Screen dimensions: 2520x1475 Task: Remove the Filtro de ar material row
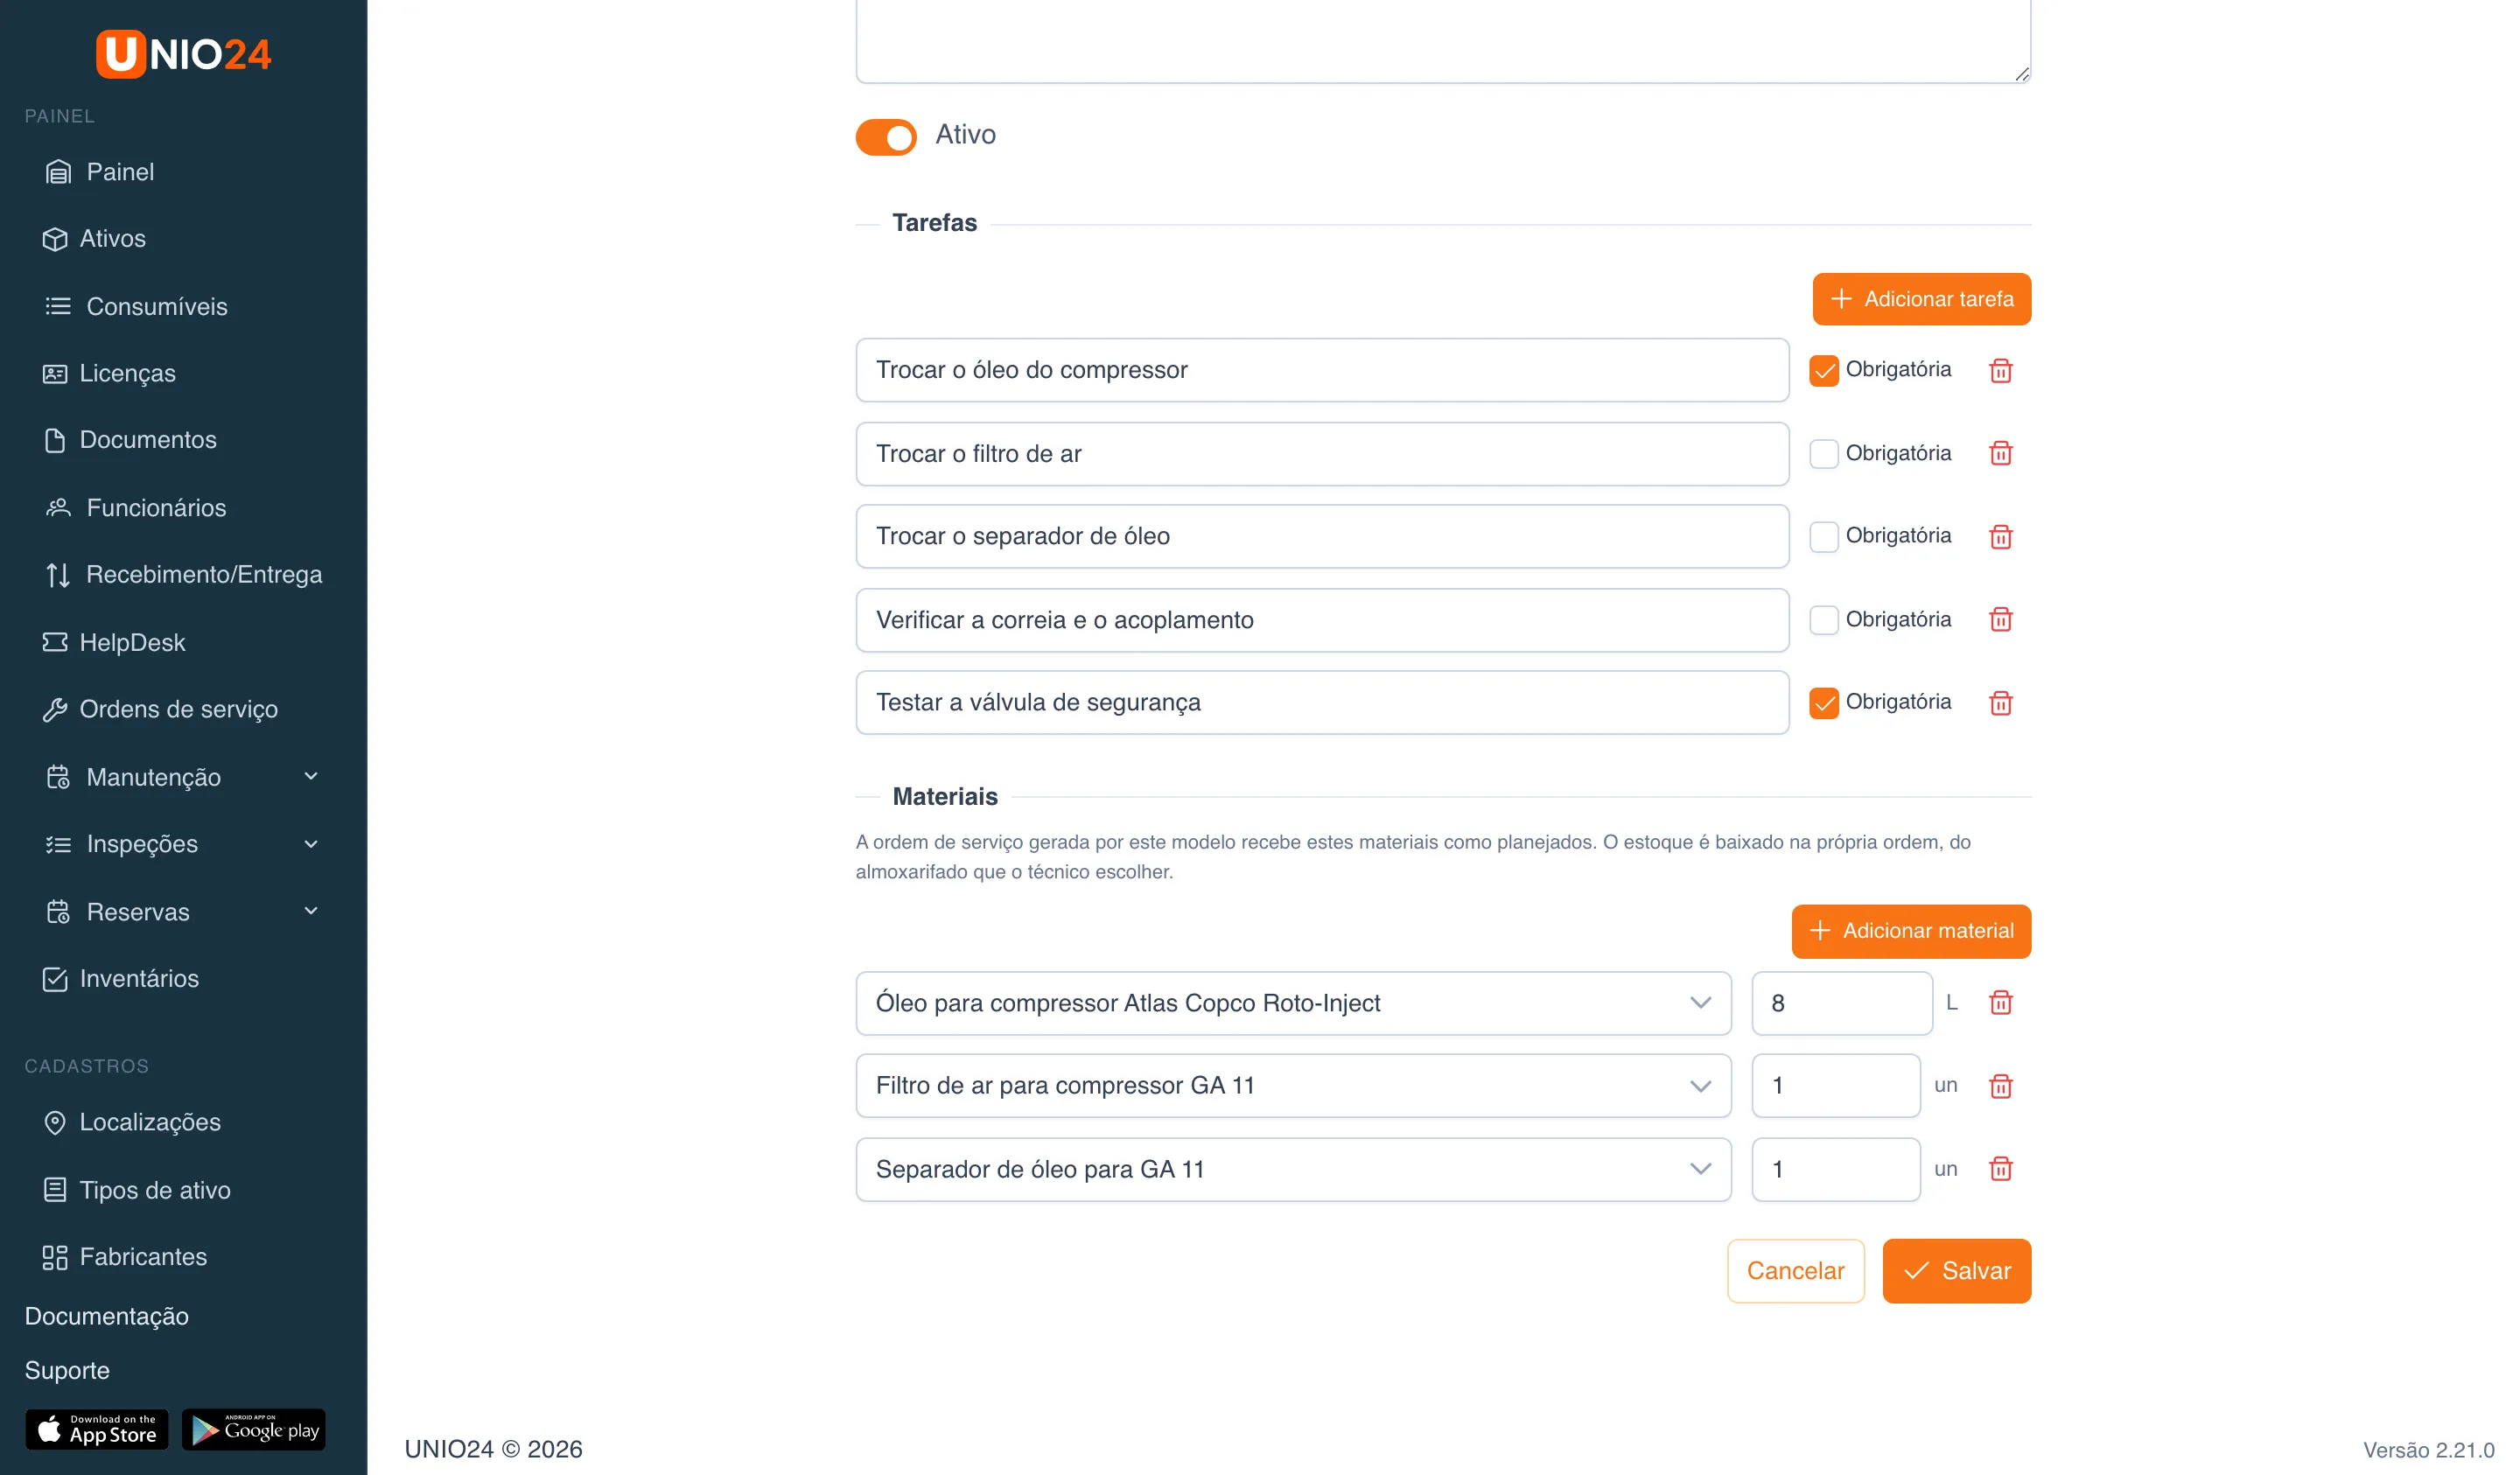tap(2000, 1085)
